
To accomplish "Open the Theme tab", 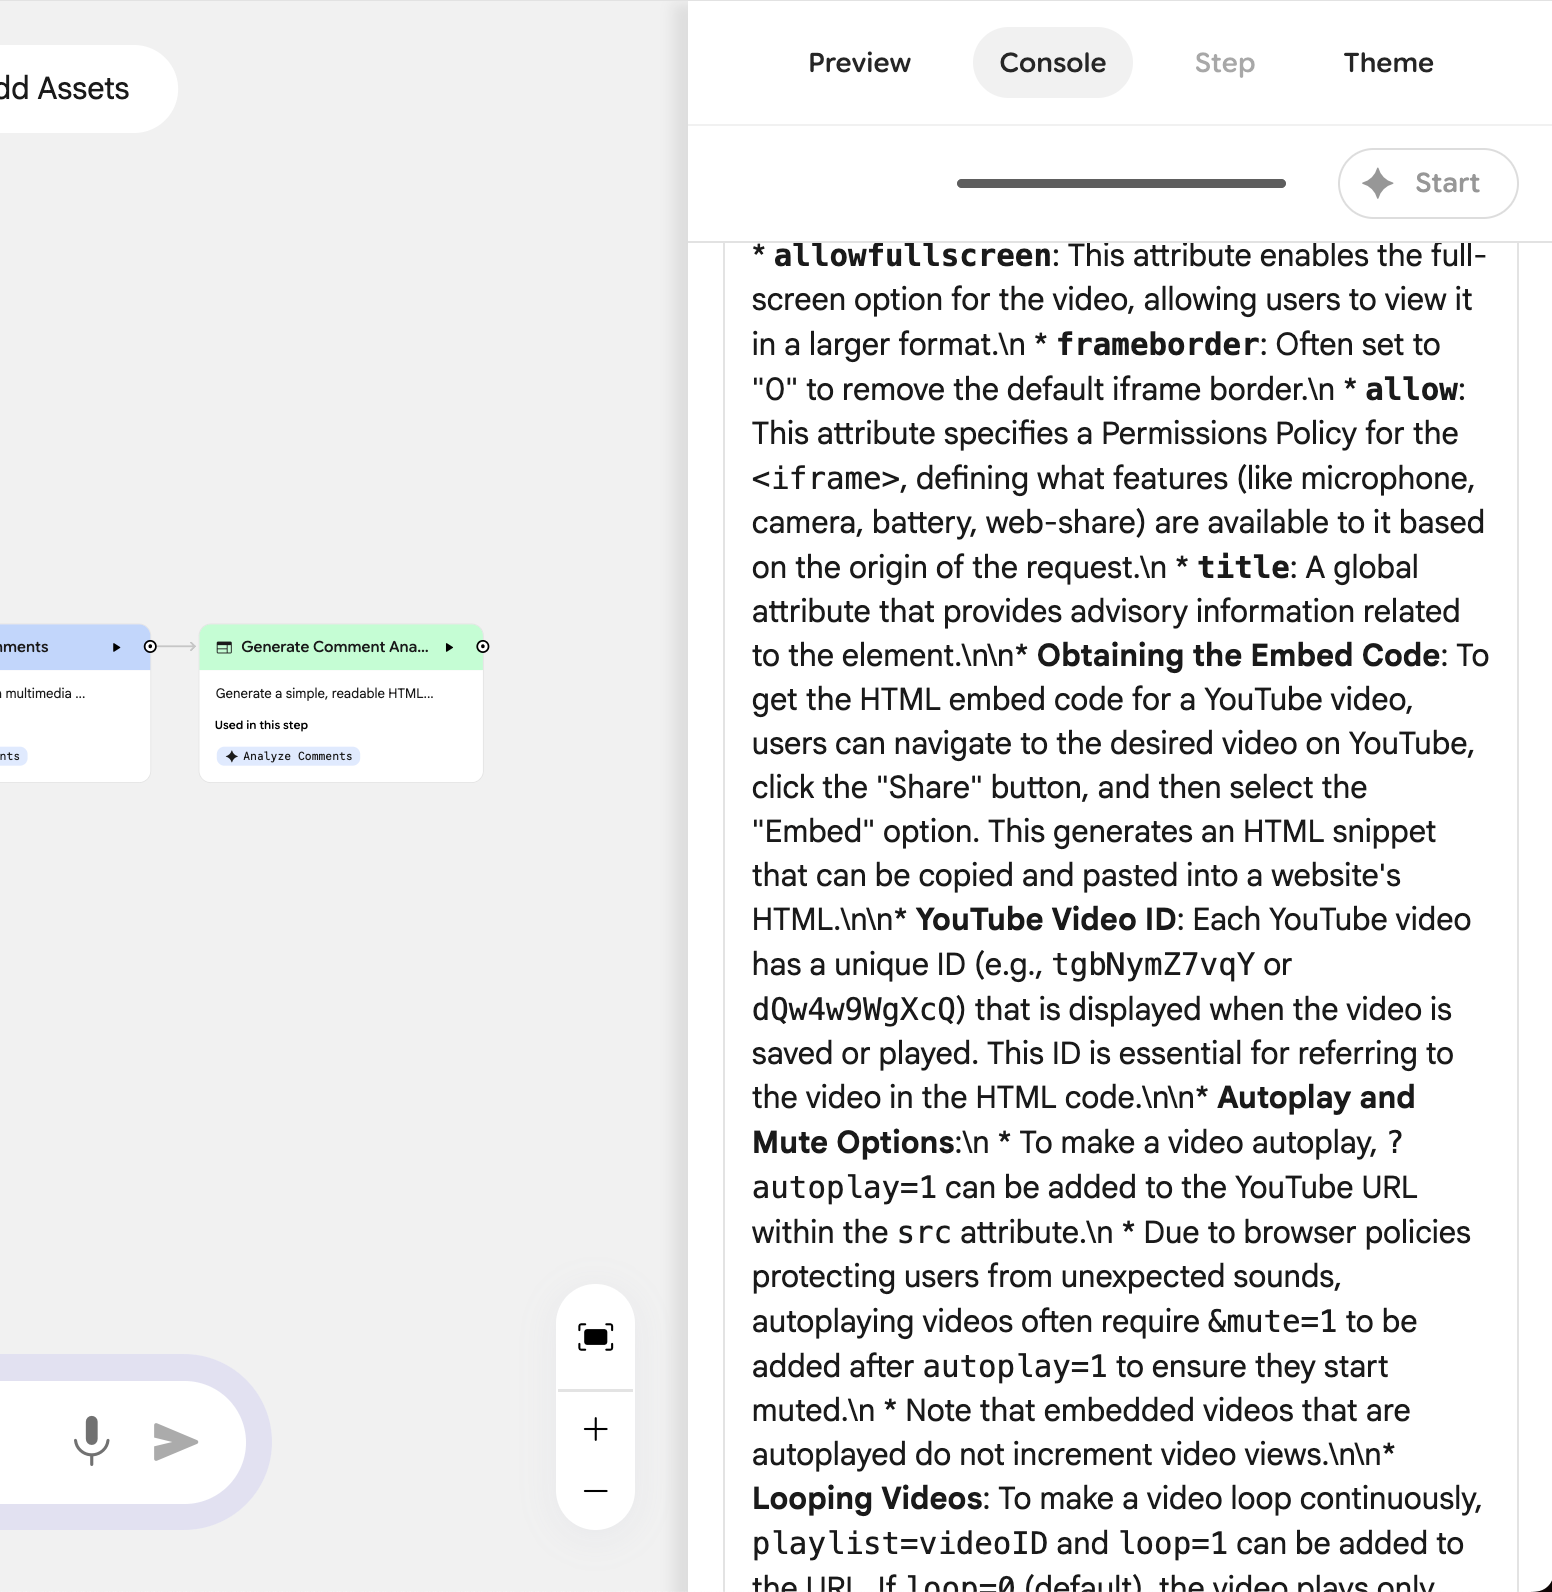I will [1388, 63].
